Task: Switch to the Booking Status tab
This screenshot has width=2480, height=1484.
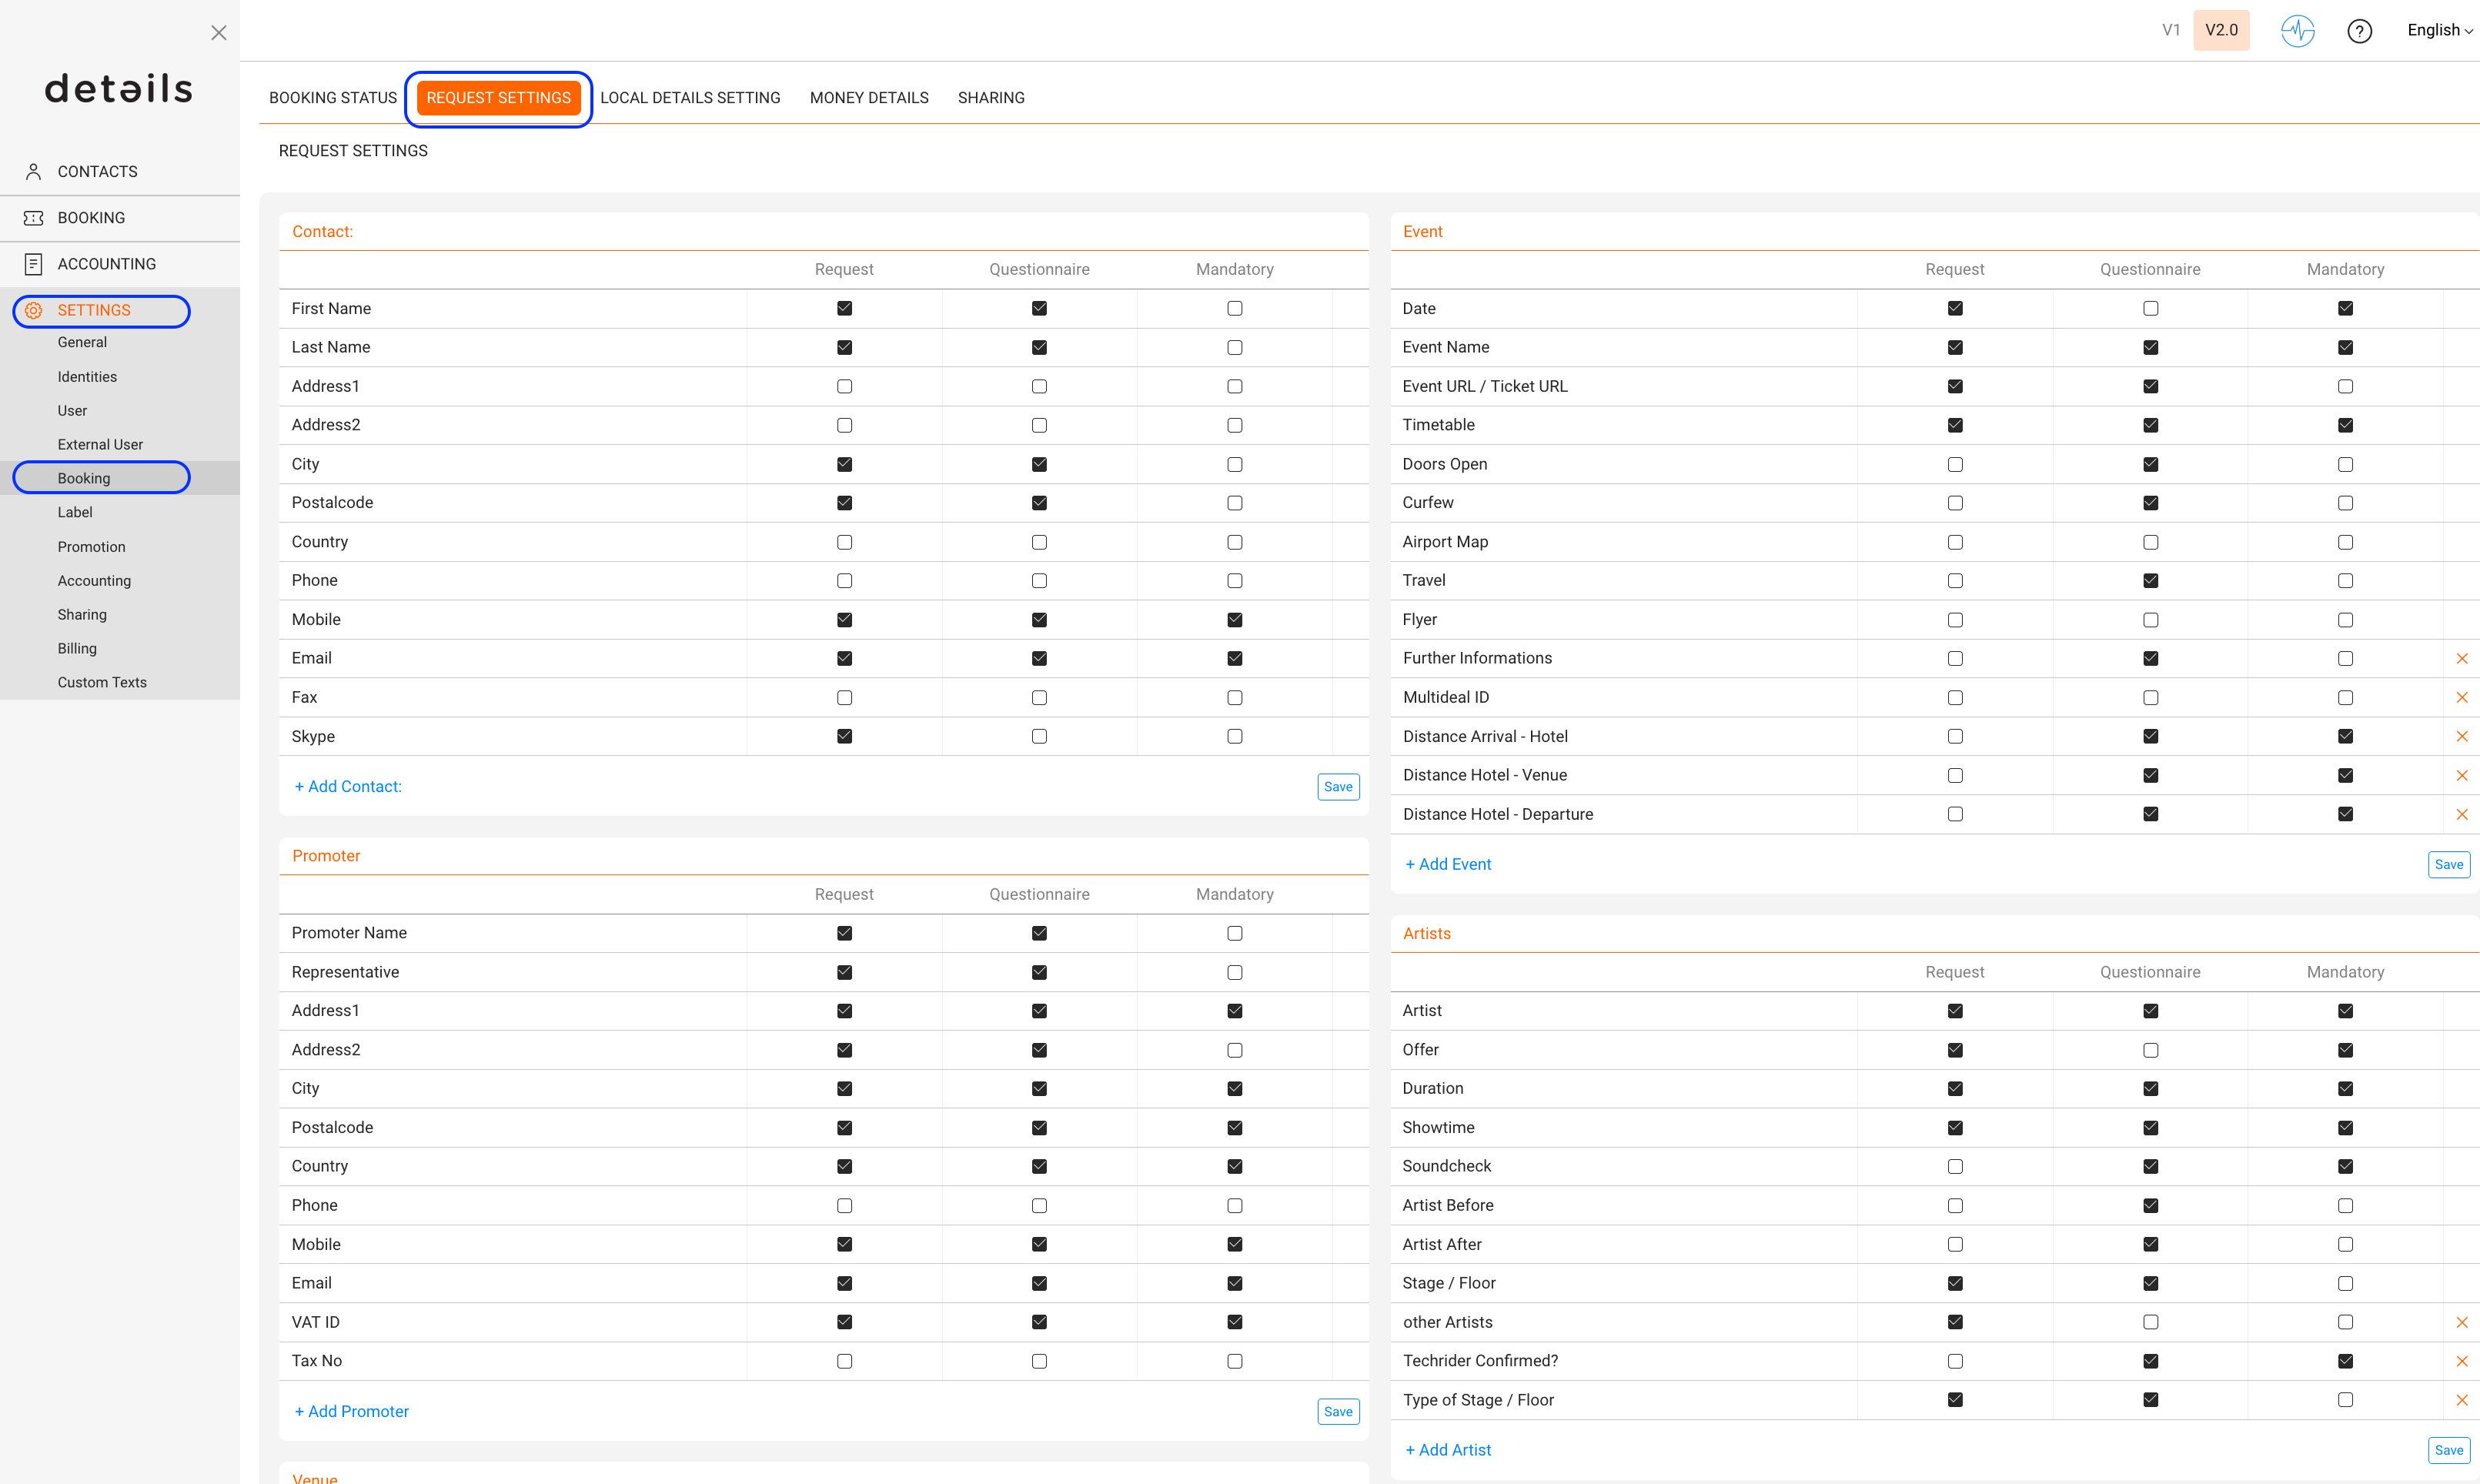Action: (333, 98)
